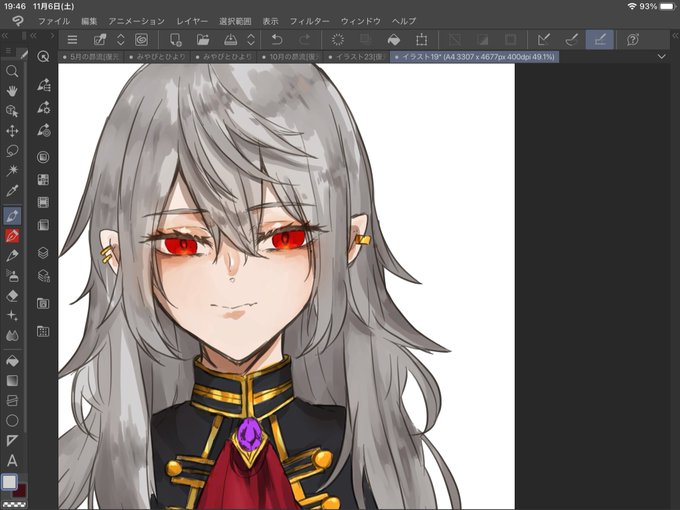
Task: Select the main drawing color swatch
Action: point(10,481)
